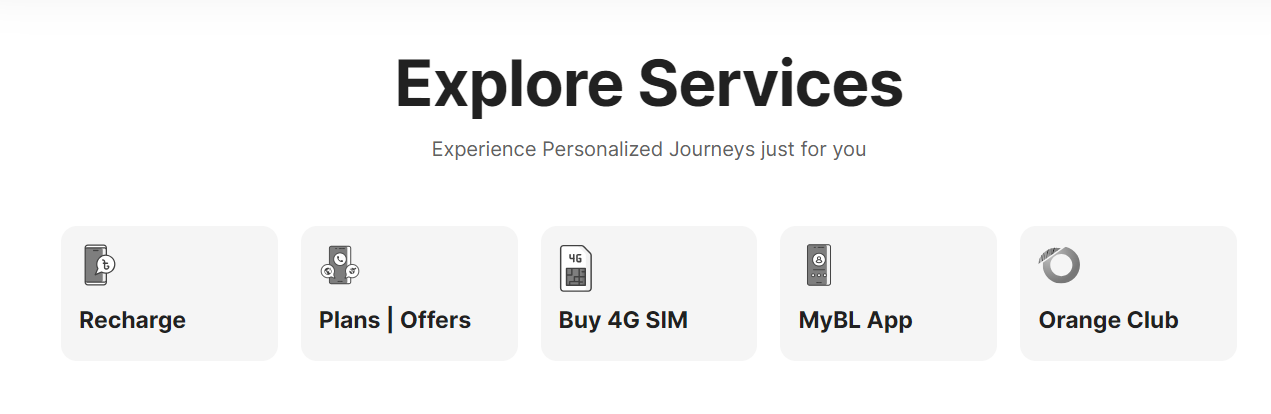Click the Experience Personalized Journeys subtitle

click(x=649, y=150)
